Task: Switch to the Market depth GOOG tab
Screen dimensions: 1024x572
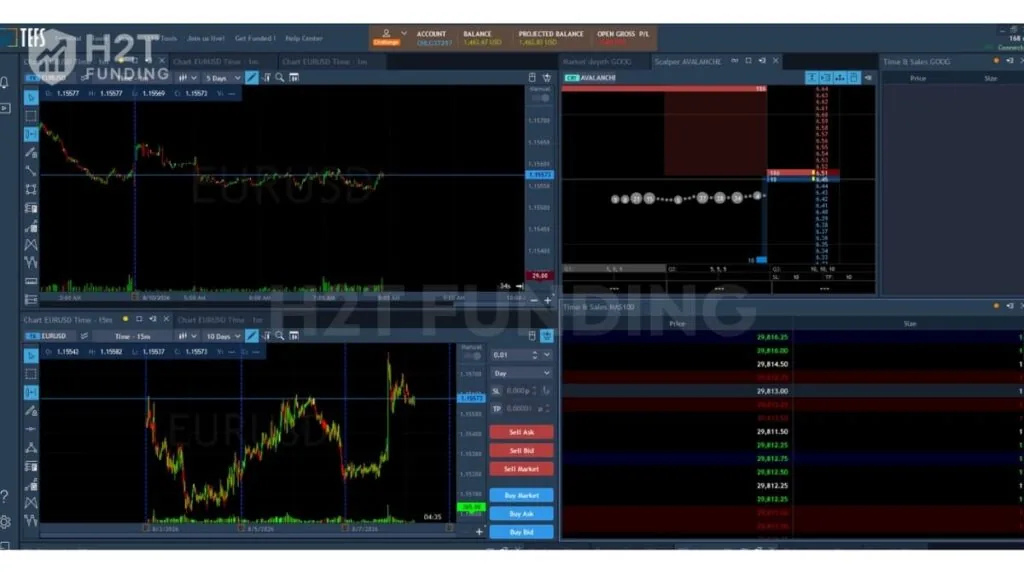Action: (597, 61)
